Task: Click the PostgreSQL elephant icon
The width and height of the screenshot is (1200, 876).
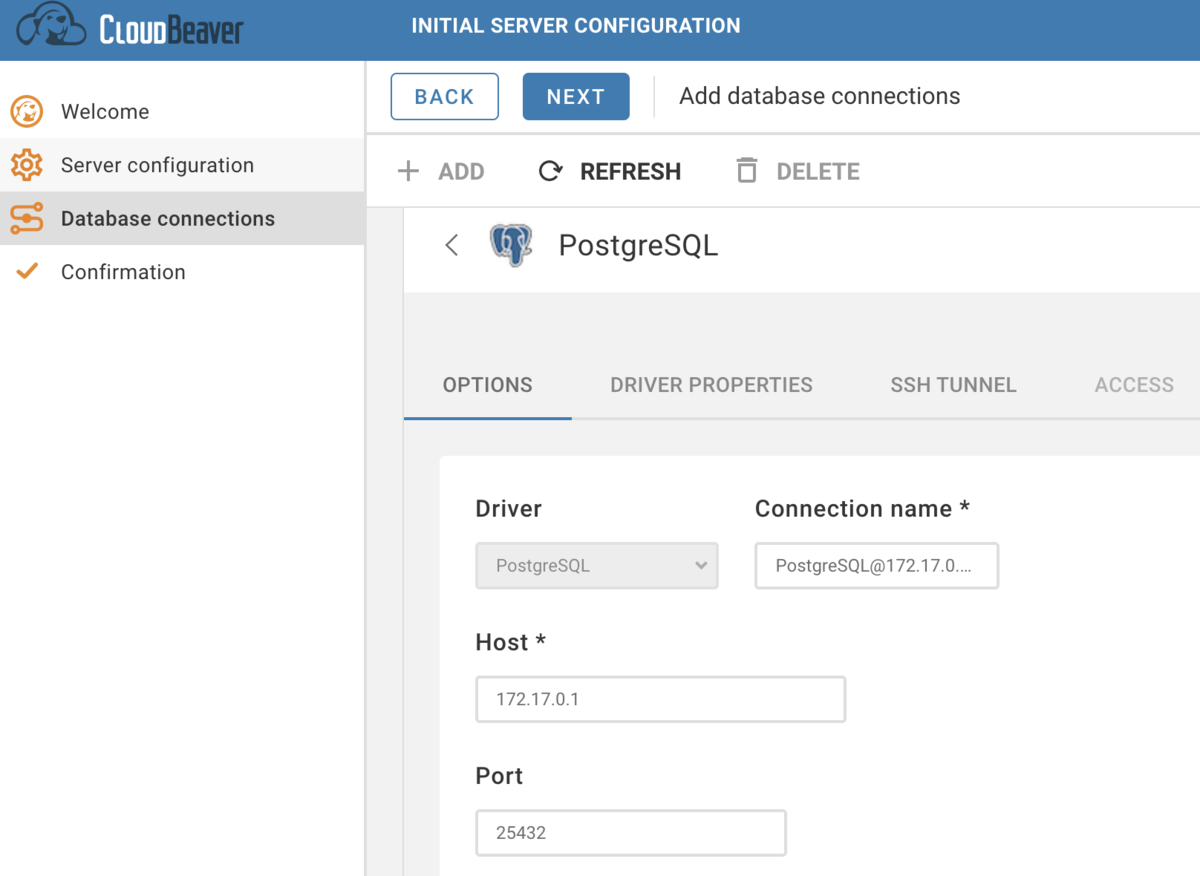Action: tap(511, 245)
